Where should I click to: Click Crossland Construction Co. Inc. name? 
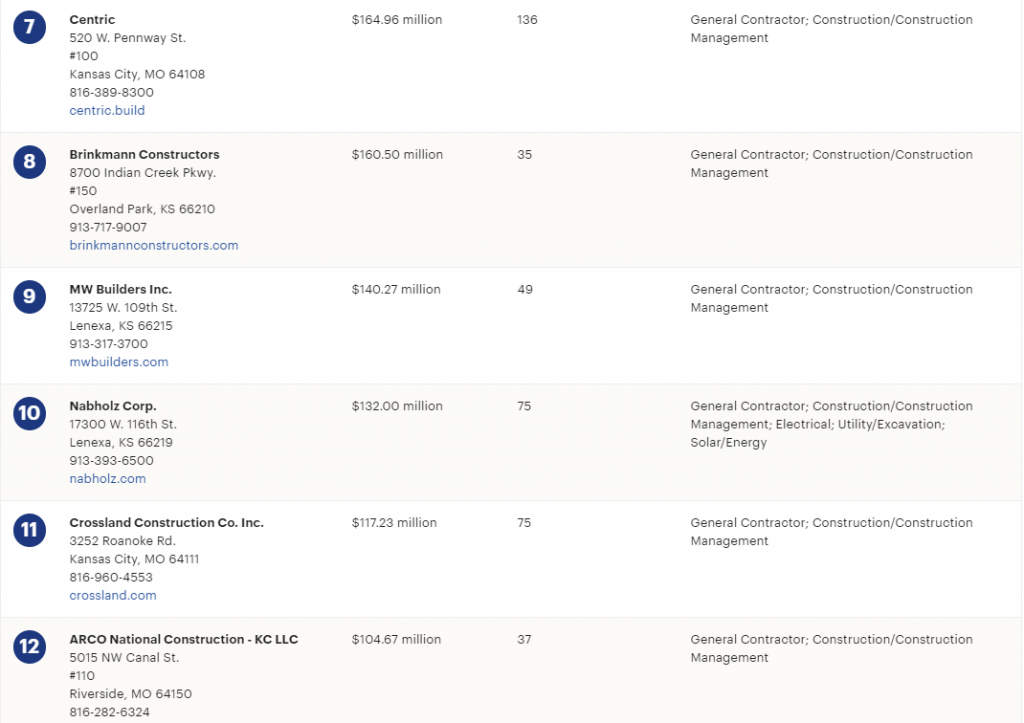pyautogui.click(x=167, y=522)
